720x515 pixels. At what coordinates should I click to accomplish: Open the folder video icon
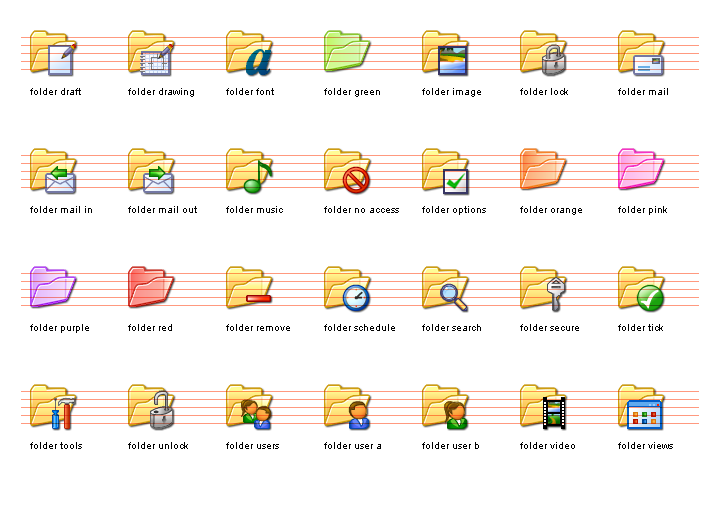[543, 407]
